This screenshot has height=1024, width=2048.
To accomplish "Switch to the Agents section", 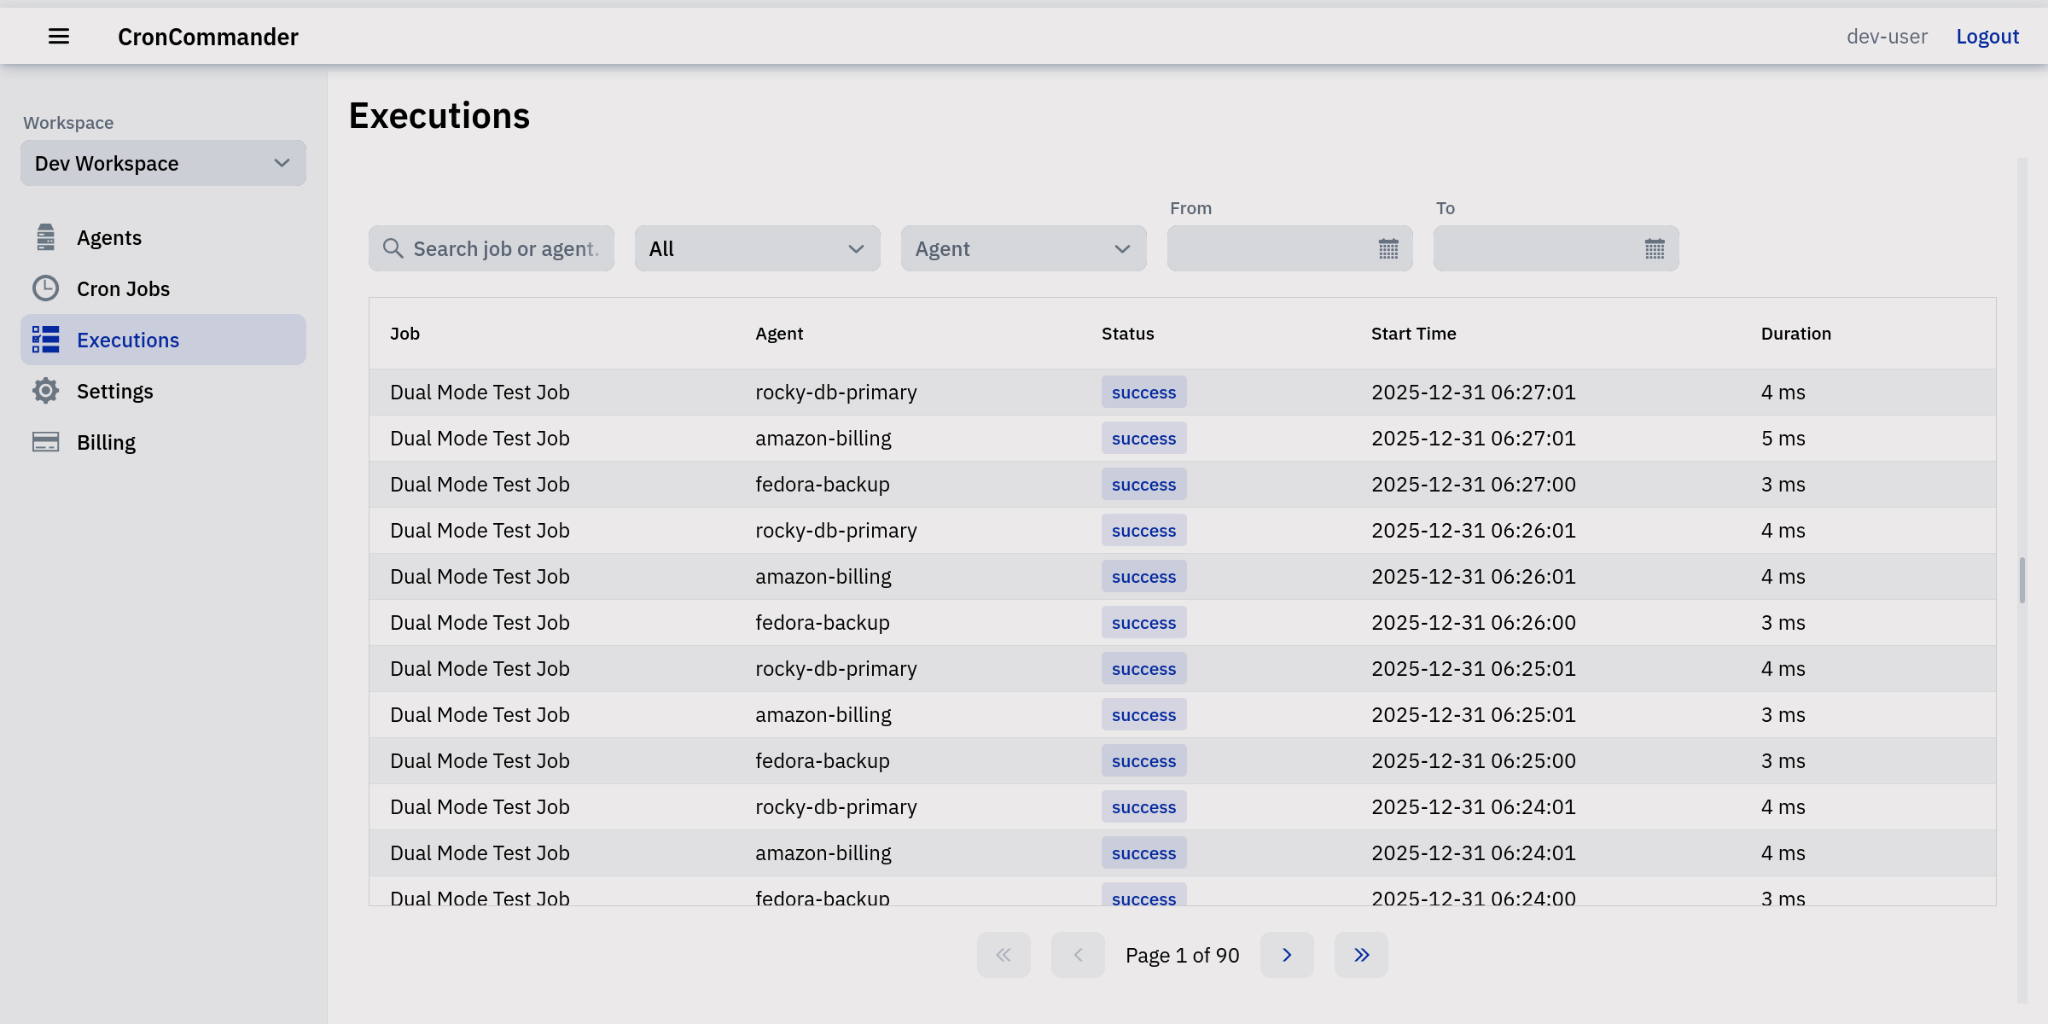I will pyautogui.click(x=109, y=237).
